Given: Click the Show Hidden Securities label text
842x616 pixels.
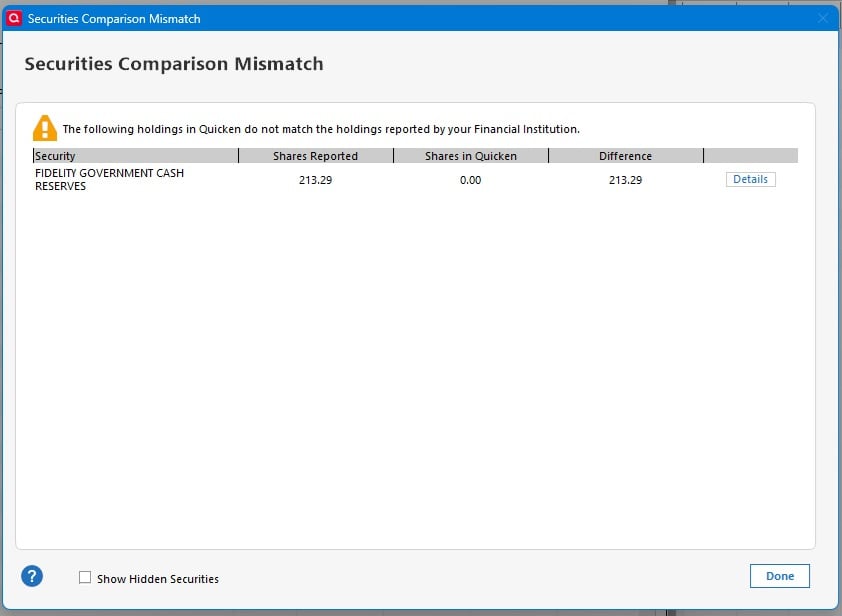Looking at the screenshot, I should [x=158, y=579].
